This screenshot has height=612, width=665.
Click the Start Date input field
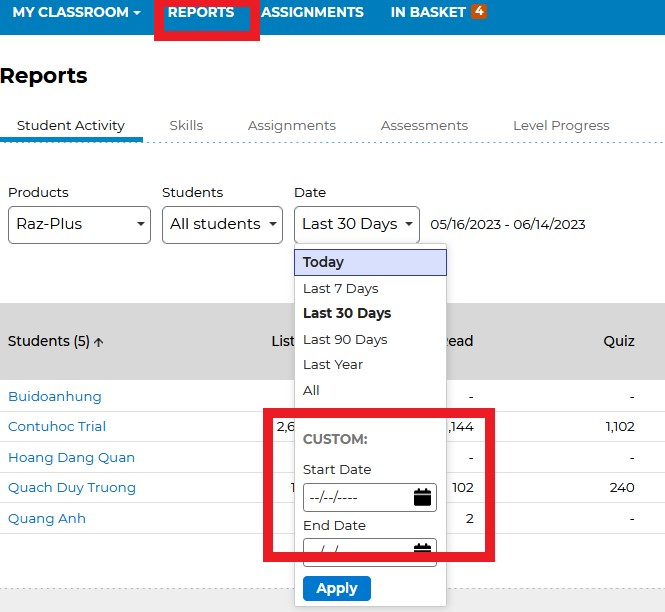point(355,497)
